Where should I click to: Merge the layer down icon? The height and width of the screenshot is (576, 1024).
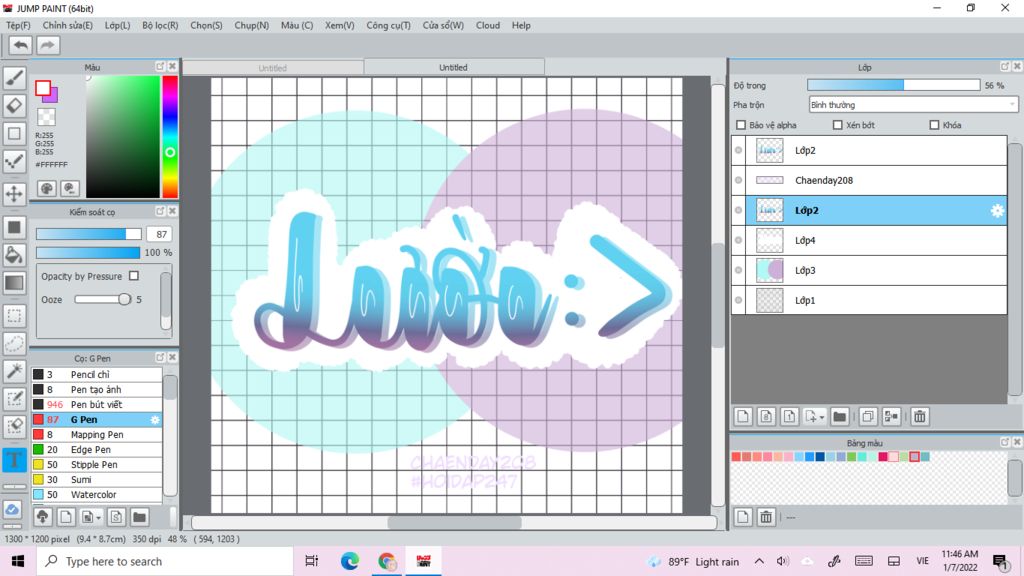pos(891,416)
